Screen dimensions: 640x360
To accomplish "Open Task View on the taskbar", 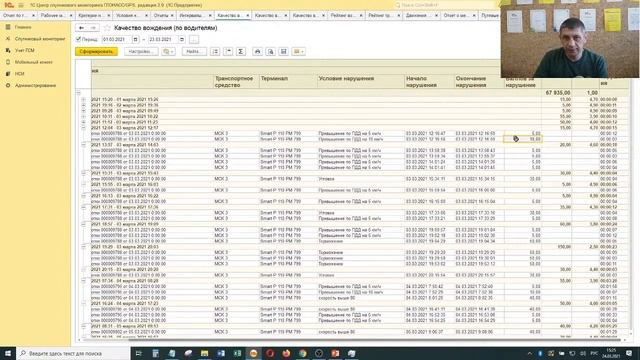I will pos(139,353).
